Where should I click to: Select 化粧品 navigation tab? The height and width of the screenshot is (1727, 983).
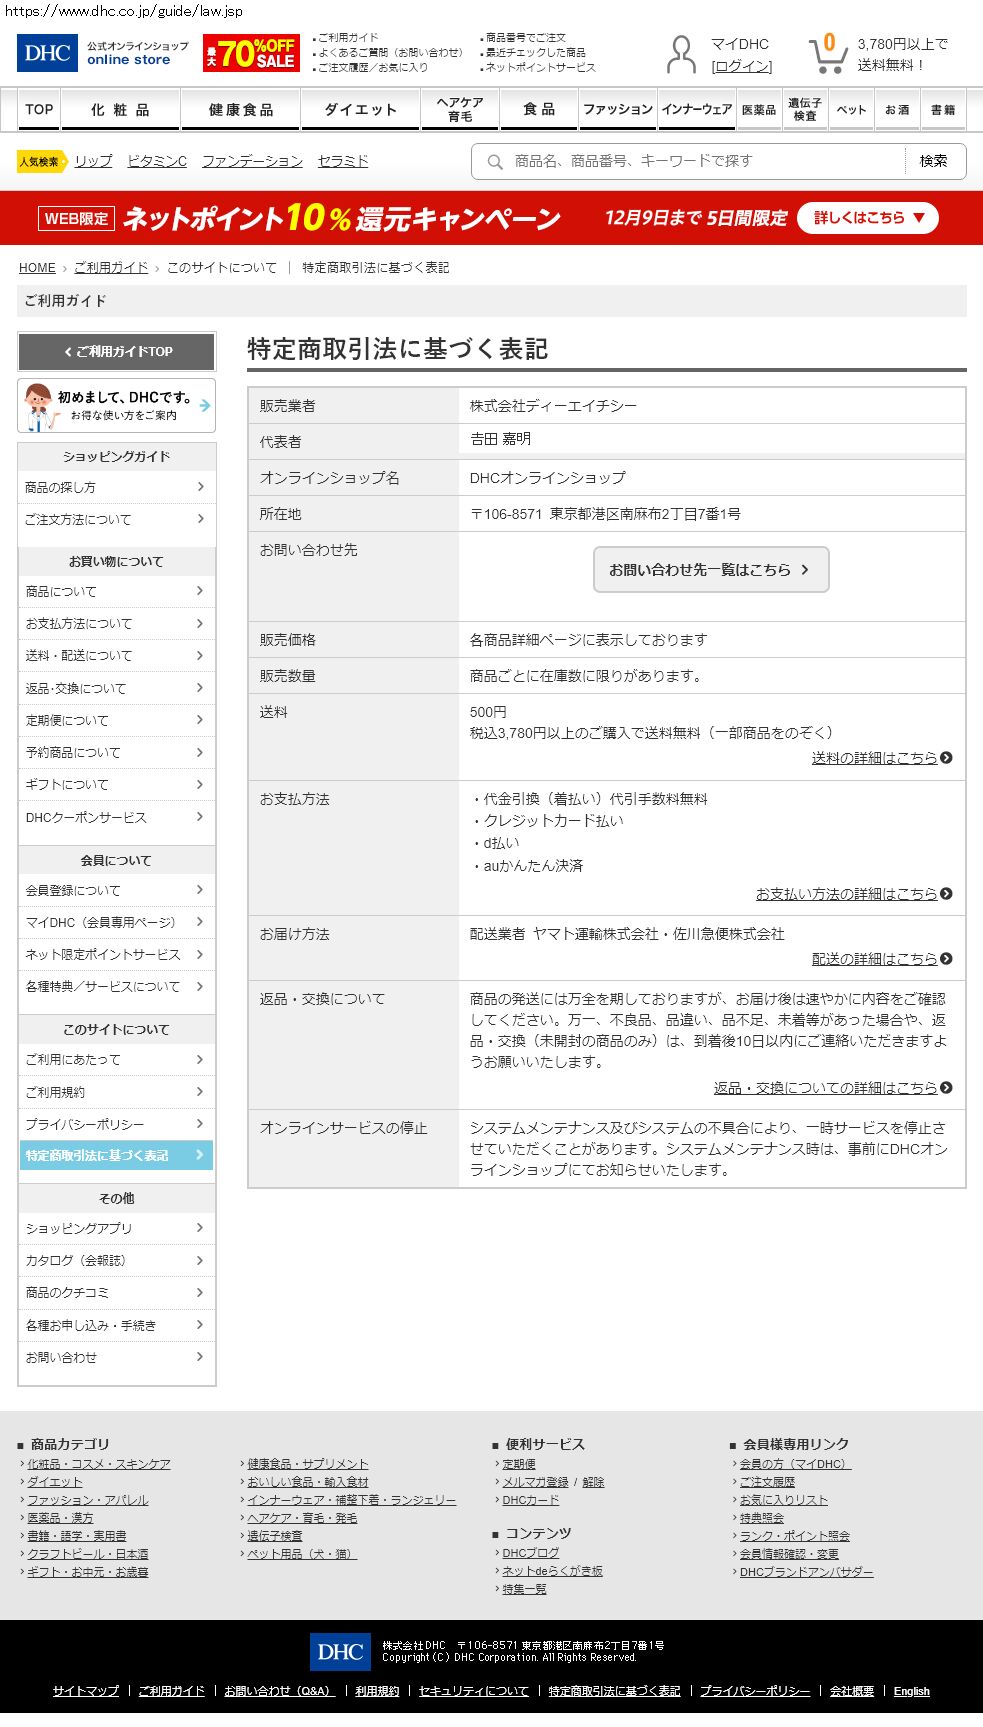tap(120, 110)
